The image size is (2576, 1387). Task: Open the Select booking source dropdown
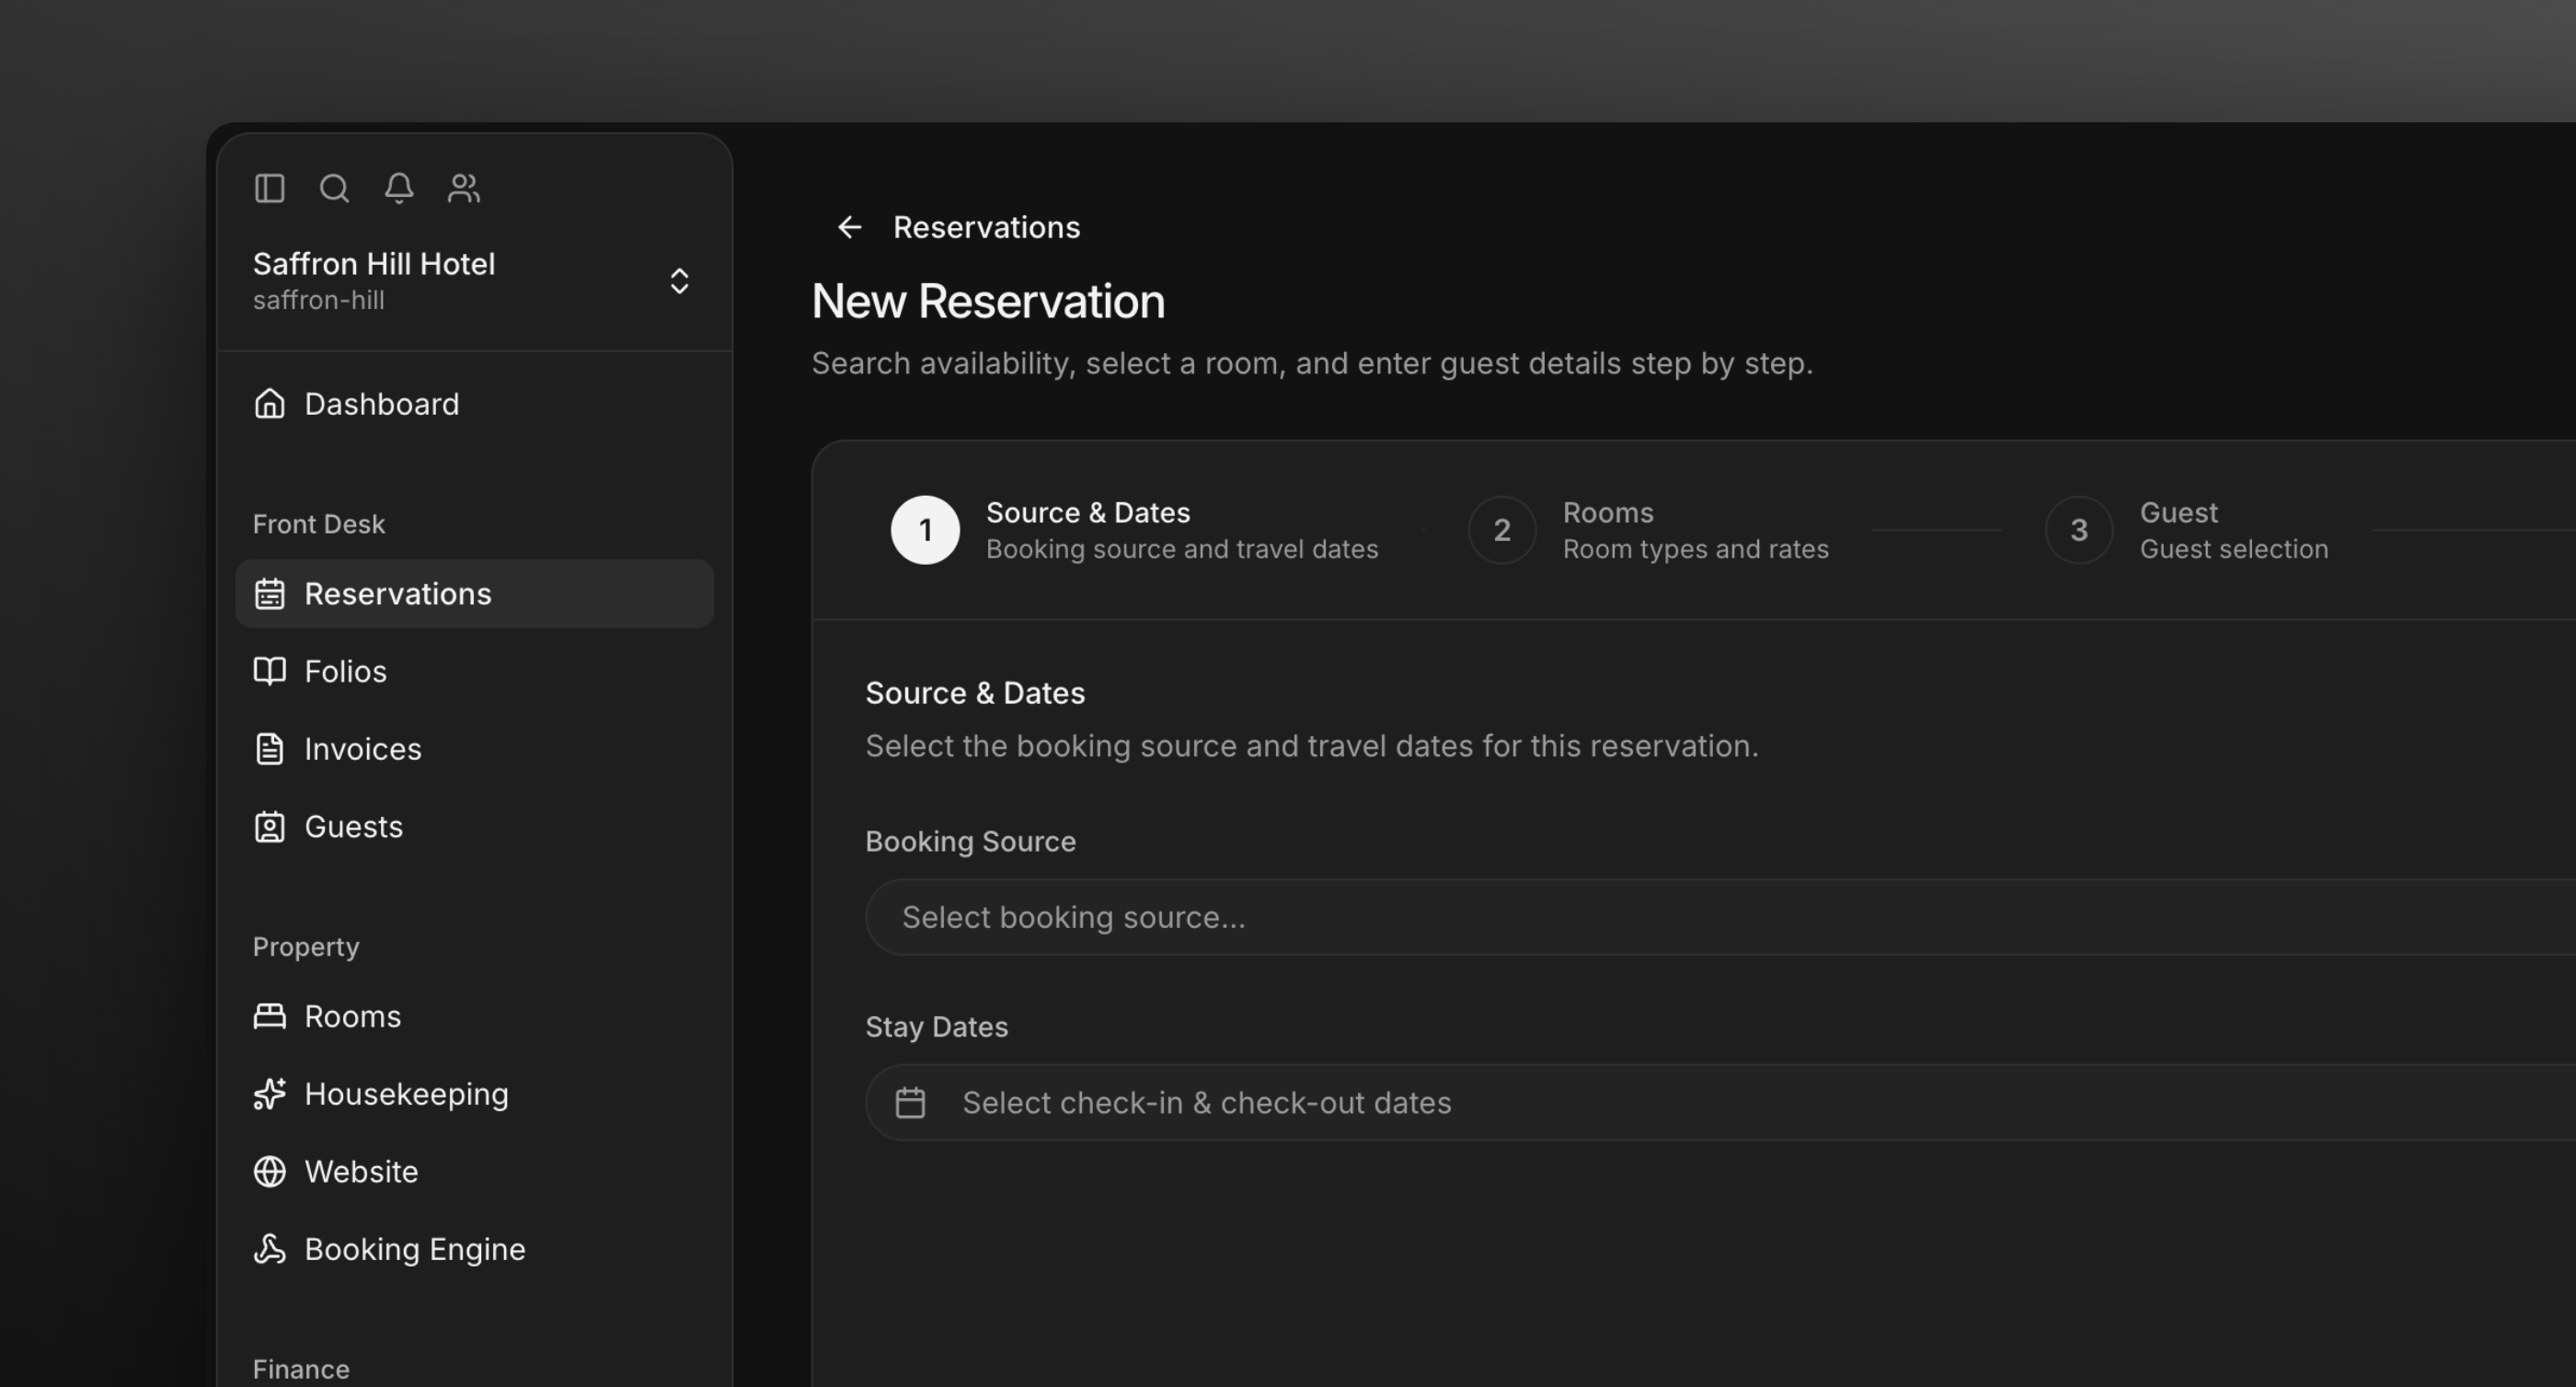click(x=1720, y=917)
